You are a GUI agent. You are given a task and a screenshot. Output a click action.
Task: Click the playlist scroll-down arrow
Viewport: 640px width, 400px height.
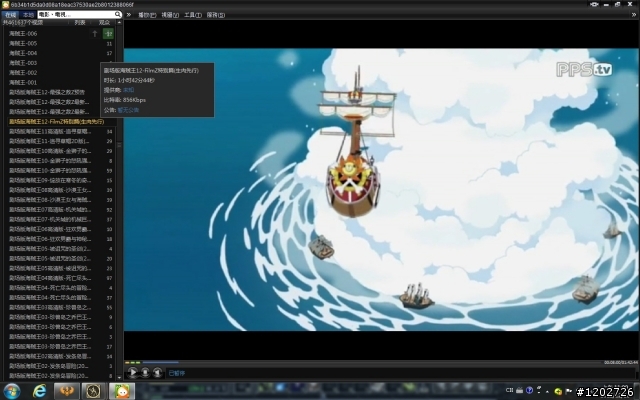(119, 378)
